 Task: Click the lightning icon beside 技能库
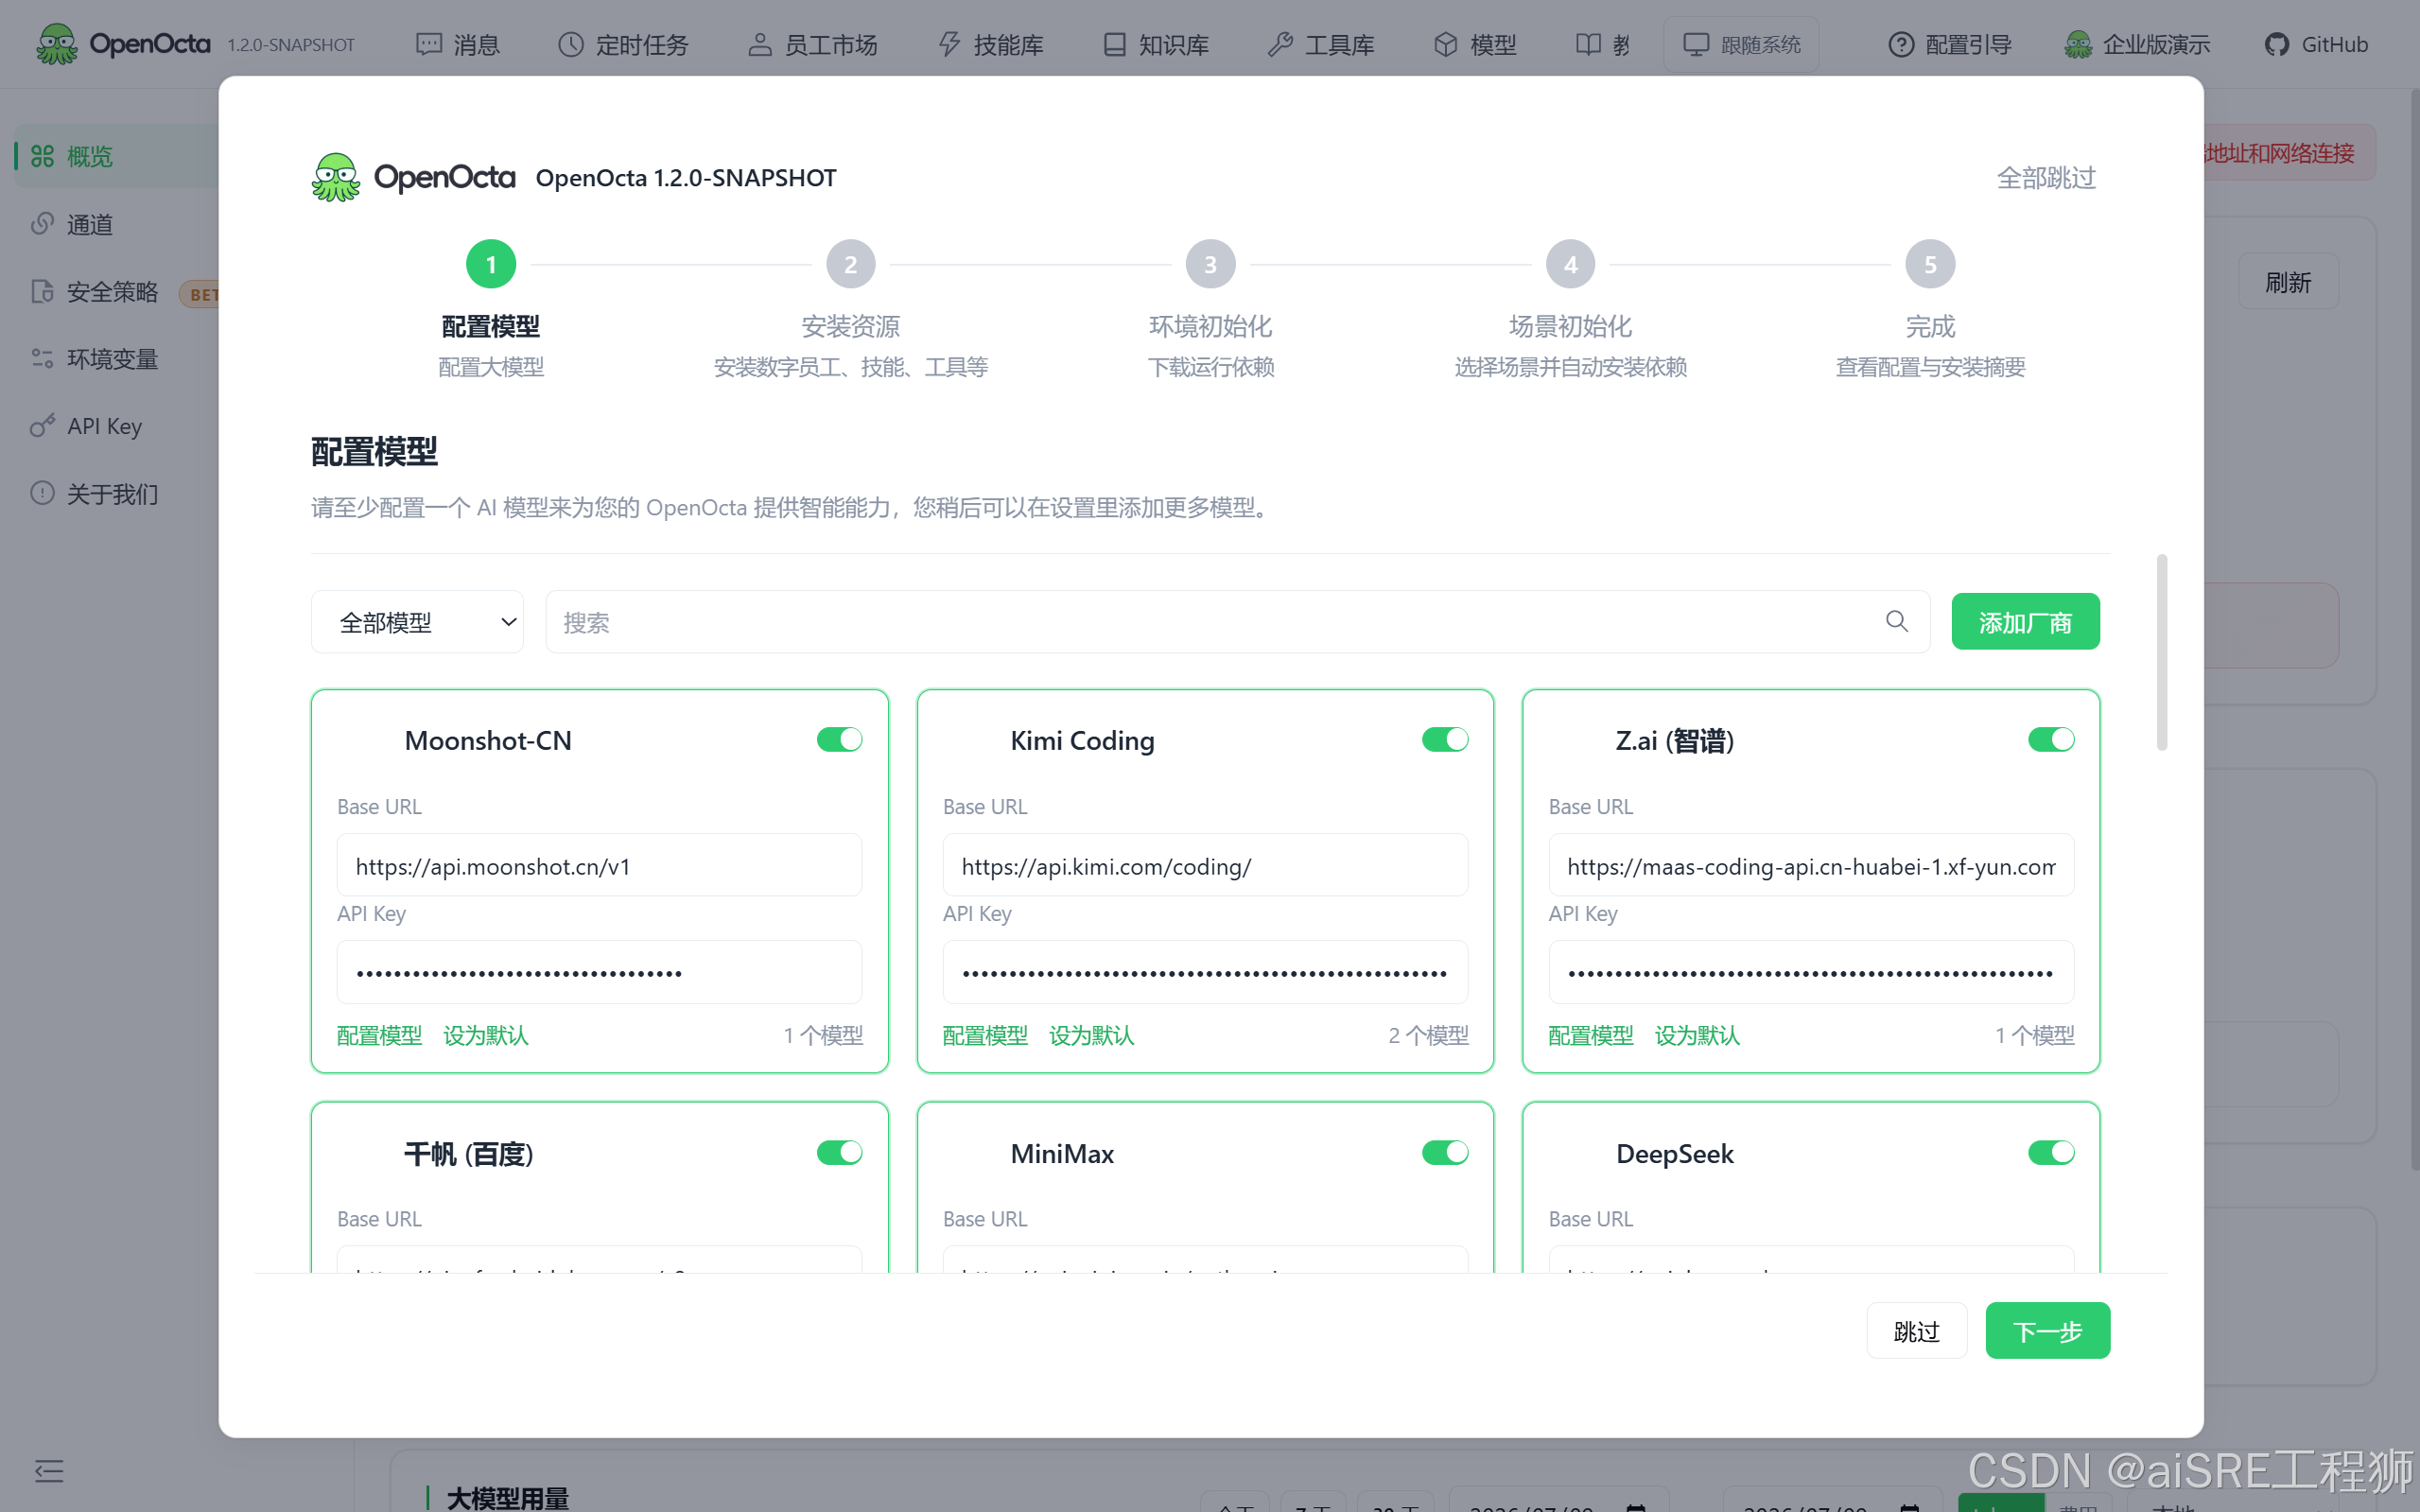(x=949, y=44)
